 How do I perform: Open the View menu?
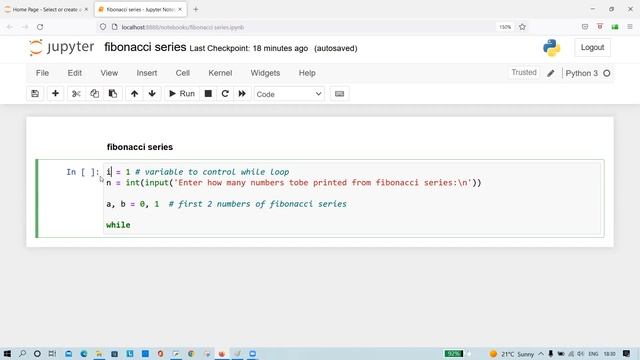point(109,73)
